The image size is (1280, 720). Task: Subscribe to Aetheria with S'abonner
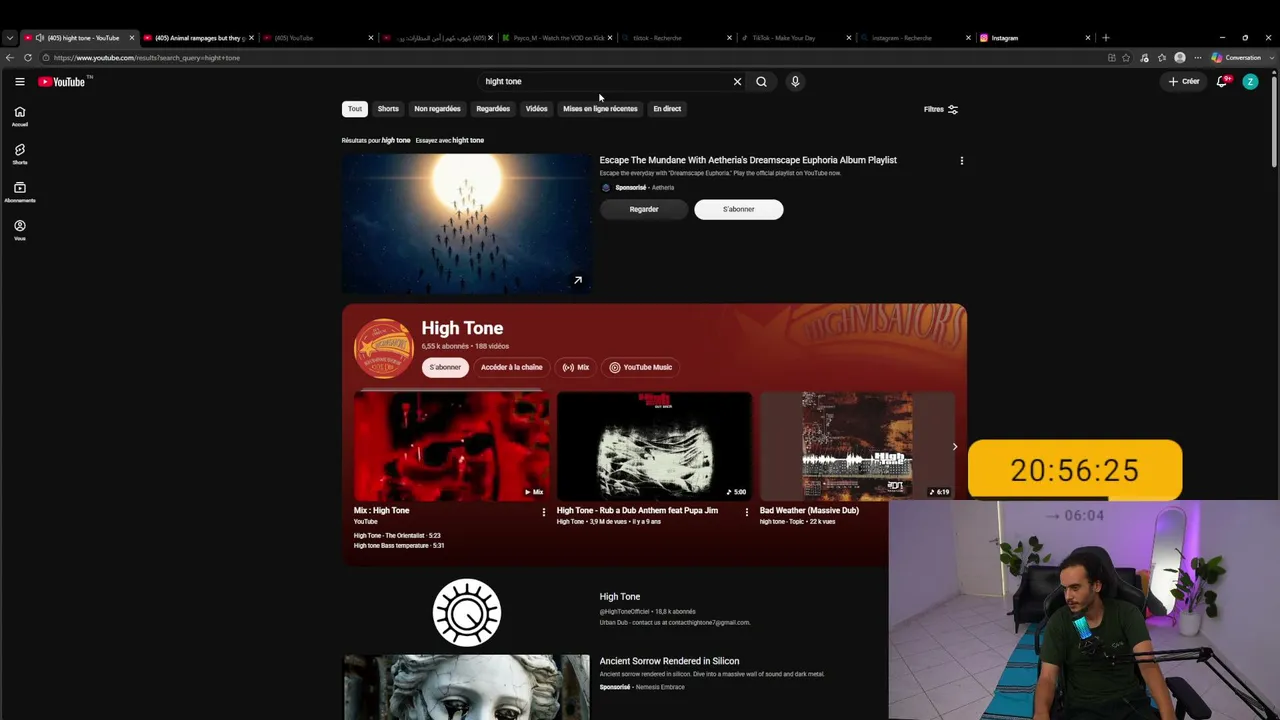coord(739,209)
